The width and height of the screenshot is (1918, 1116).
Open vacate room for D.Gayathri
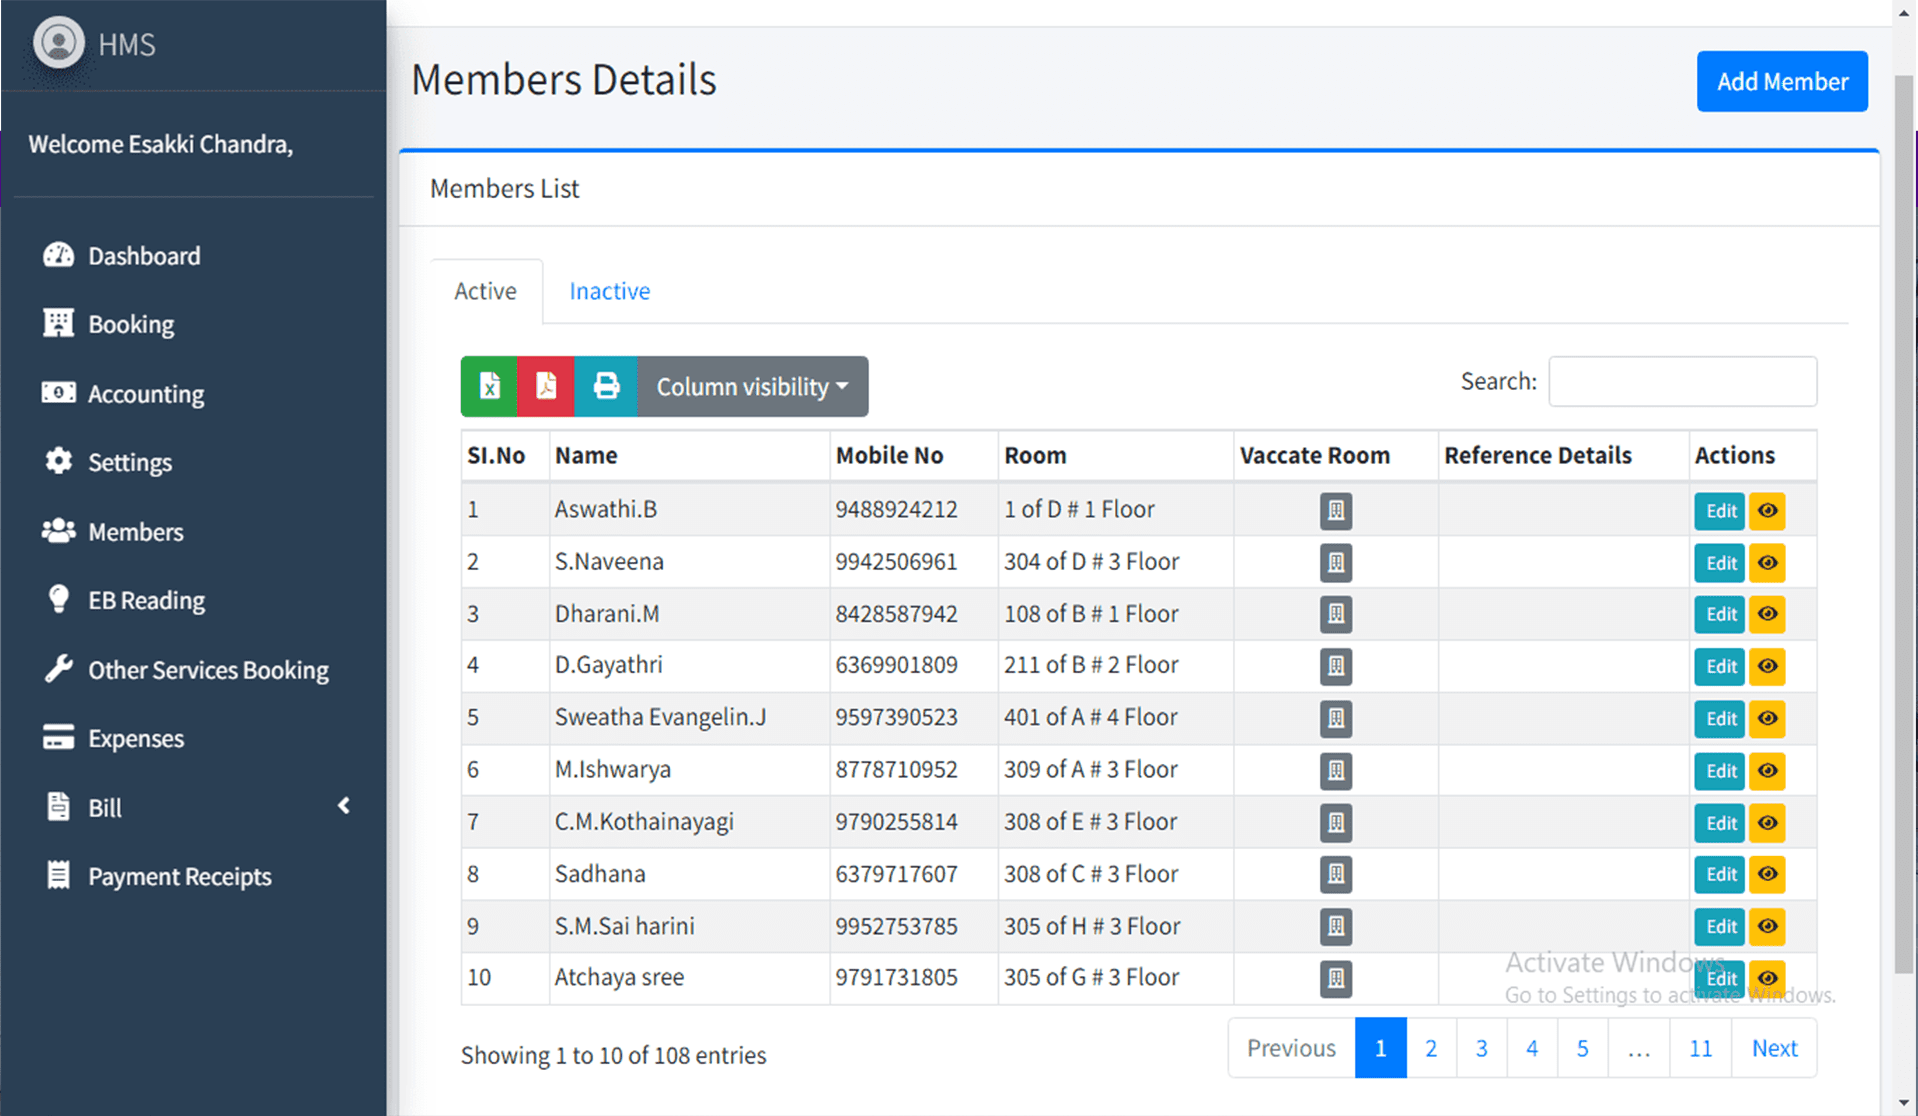click(1335, 666)
